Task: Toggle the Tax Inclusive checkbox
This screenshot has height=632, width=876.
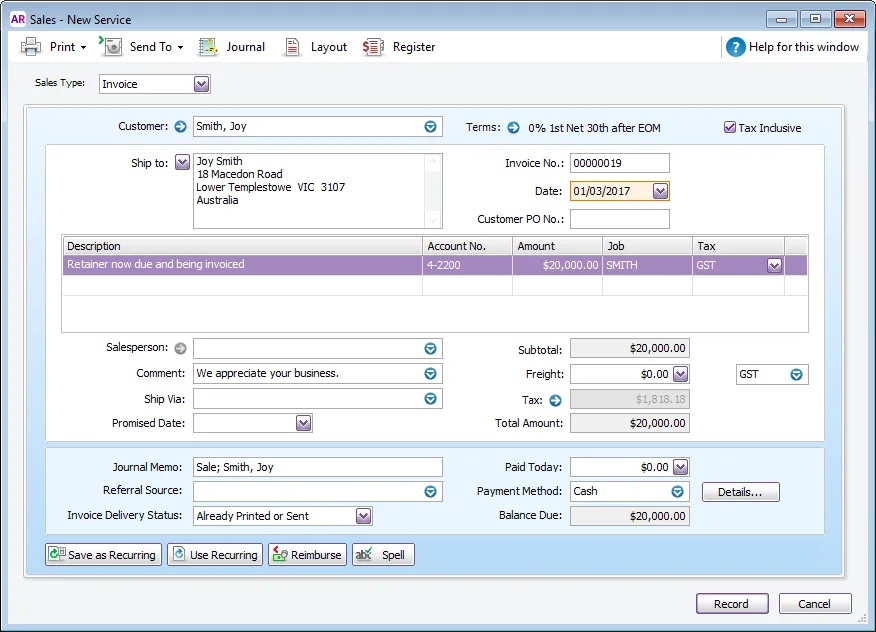Action: click(x=729, y=127)
